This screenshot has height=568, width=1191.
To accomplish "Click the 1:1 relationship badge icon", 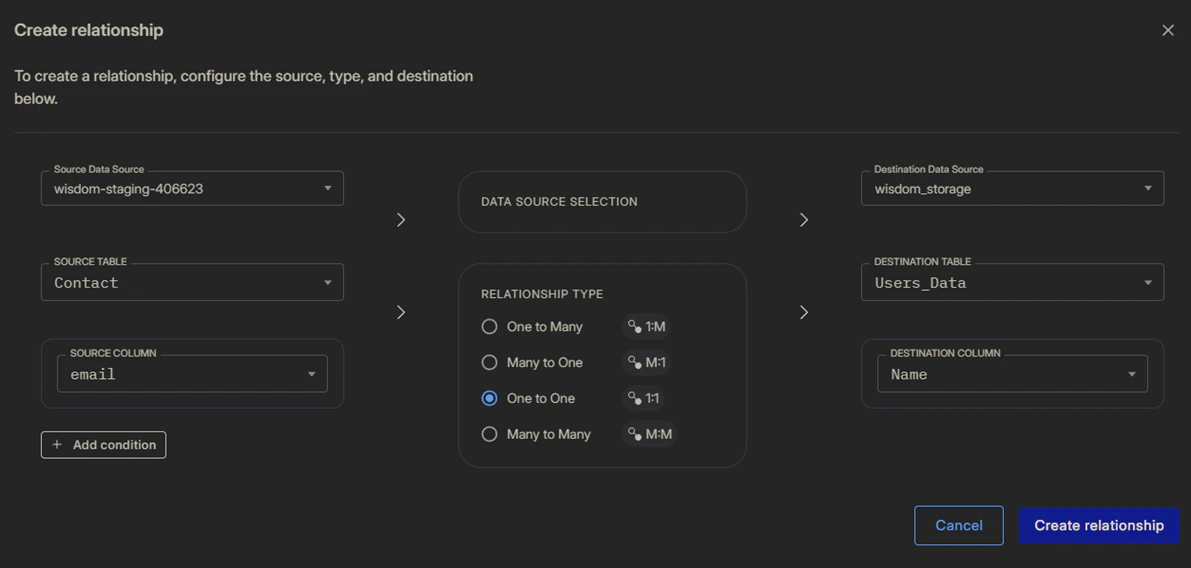I will coord(643,398).
